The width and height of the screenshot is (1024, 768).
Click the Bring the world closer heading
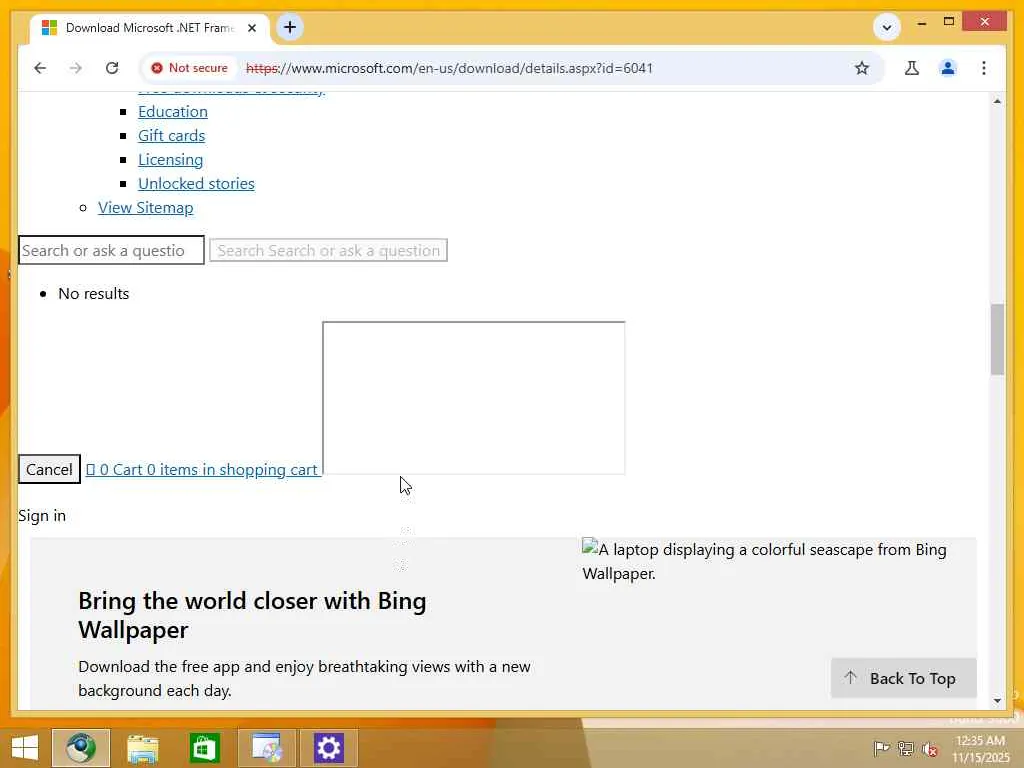point(252,615)
